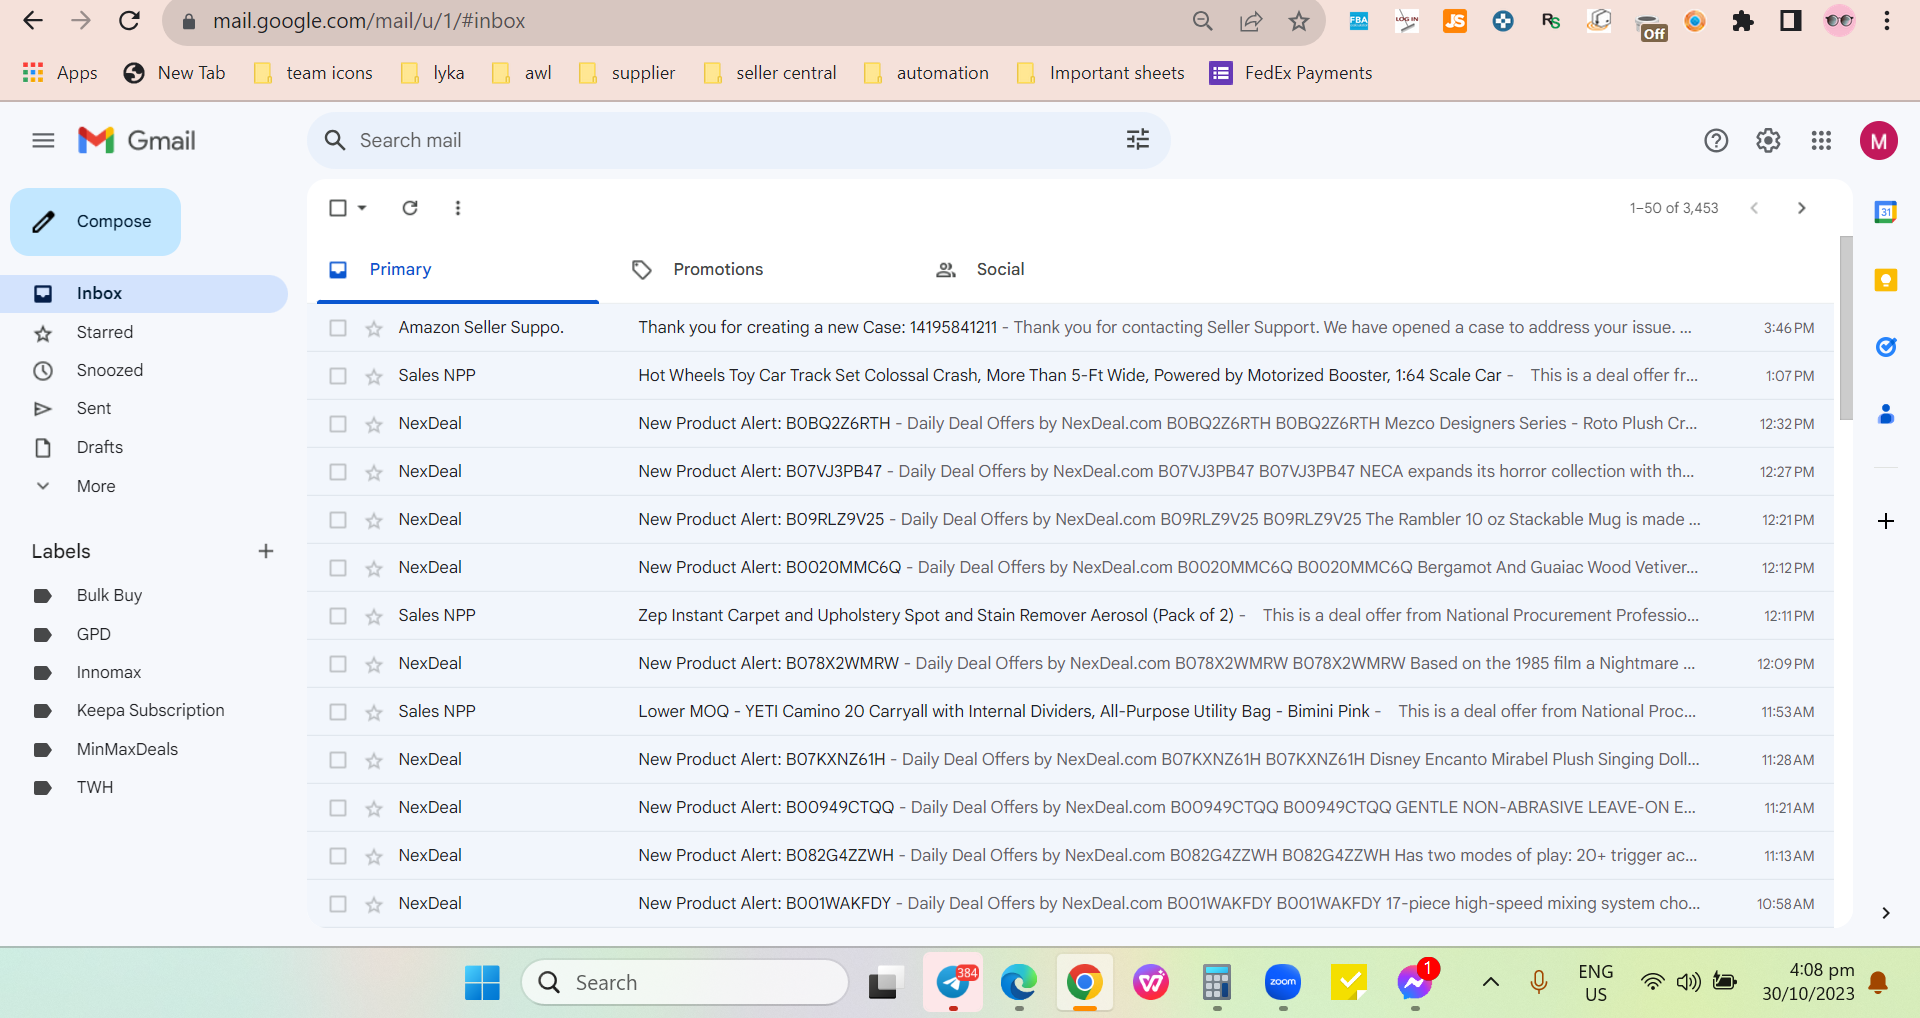Open the Important sheets bookmark folder

(x=1100, y=73)
